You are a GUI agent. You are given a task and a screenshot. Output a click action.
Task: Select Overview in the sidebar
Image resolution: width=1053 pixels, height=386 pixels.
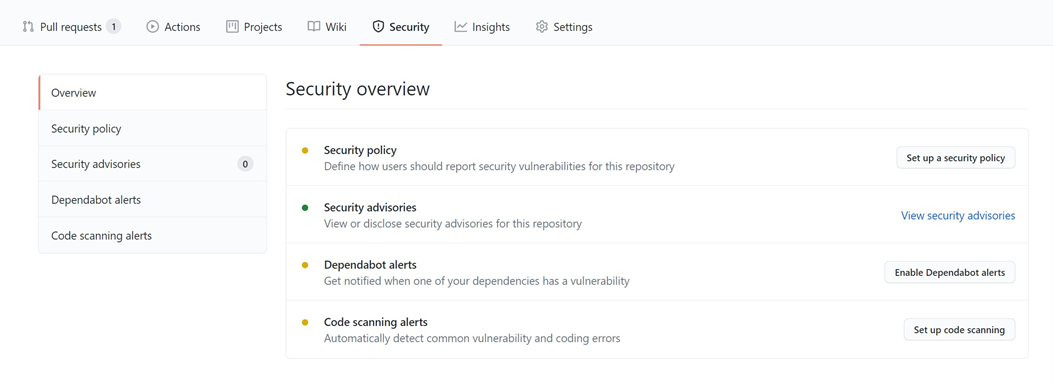tap(152, 93)
